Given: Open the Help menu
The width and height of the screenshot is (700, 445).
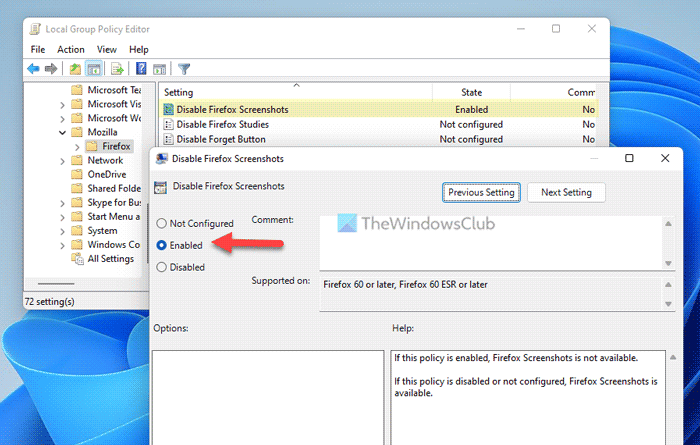Looking at the screenshot, I should coord(138,49).
